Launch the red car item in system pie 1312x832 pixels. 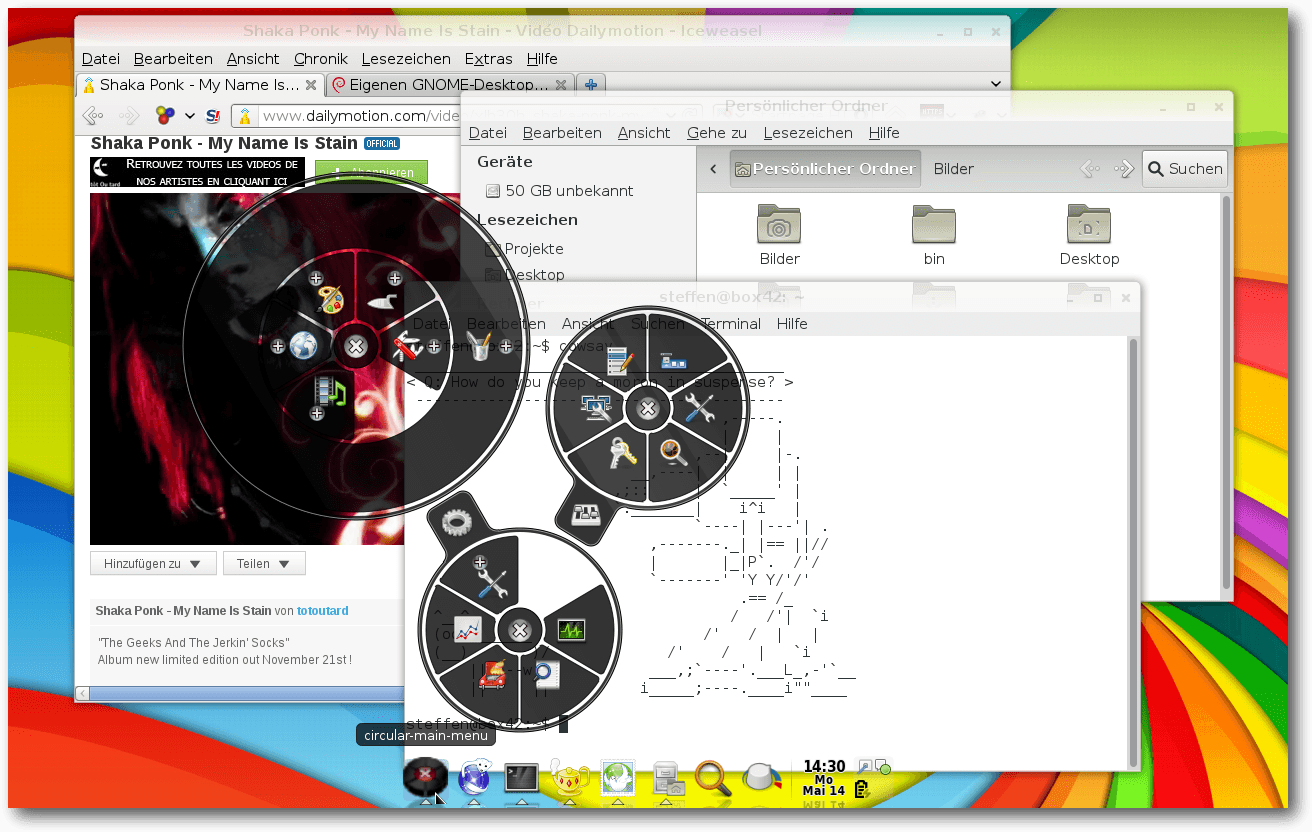tap(492, 677)
